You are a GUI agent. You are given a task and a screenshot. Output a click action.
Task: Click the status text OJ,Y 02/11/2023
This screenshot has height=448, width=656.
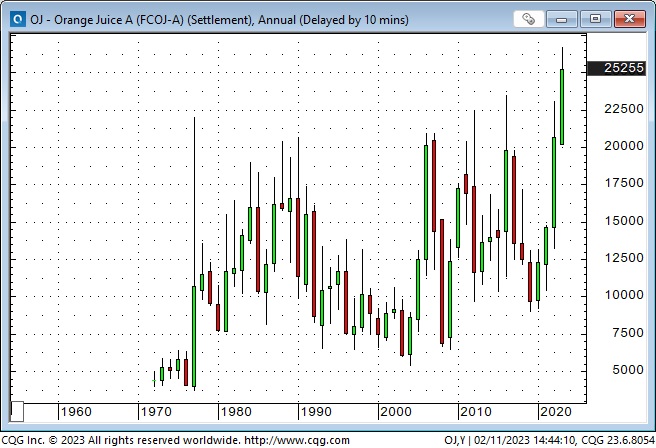point(549,440)
